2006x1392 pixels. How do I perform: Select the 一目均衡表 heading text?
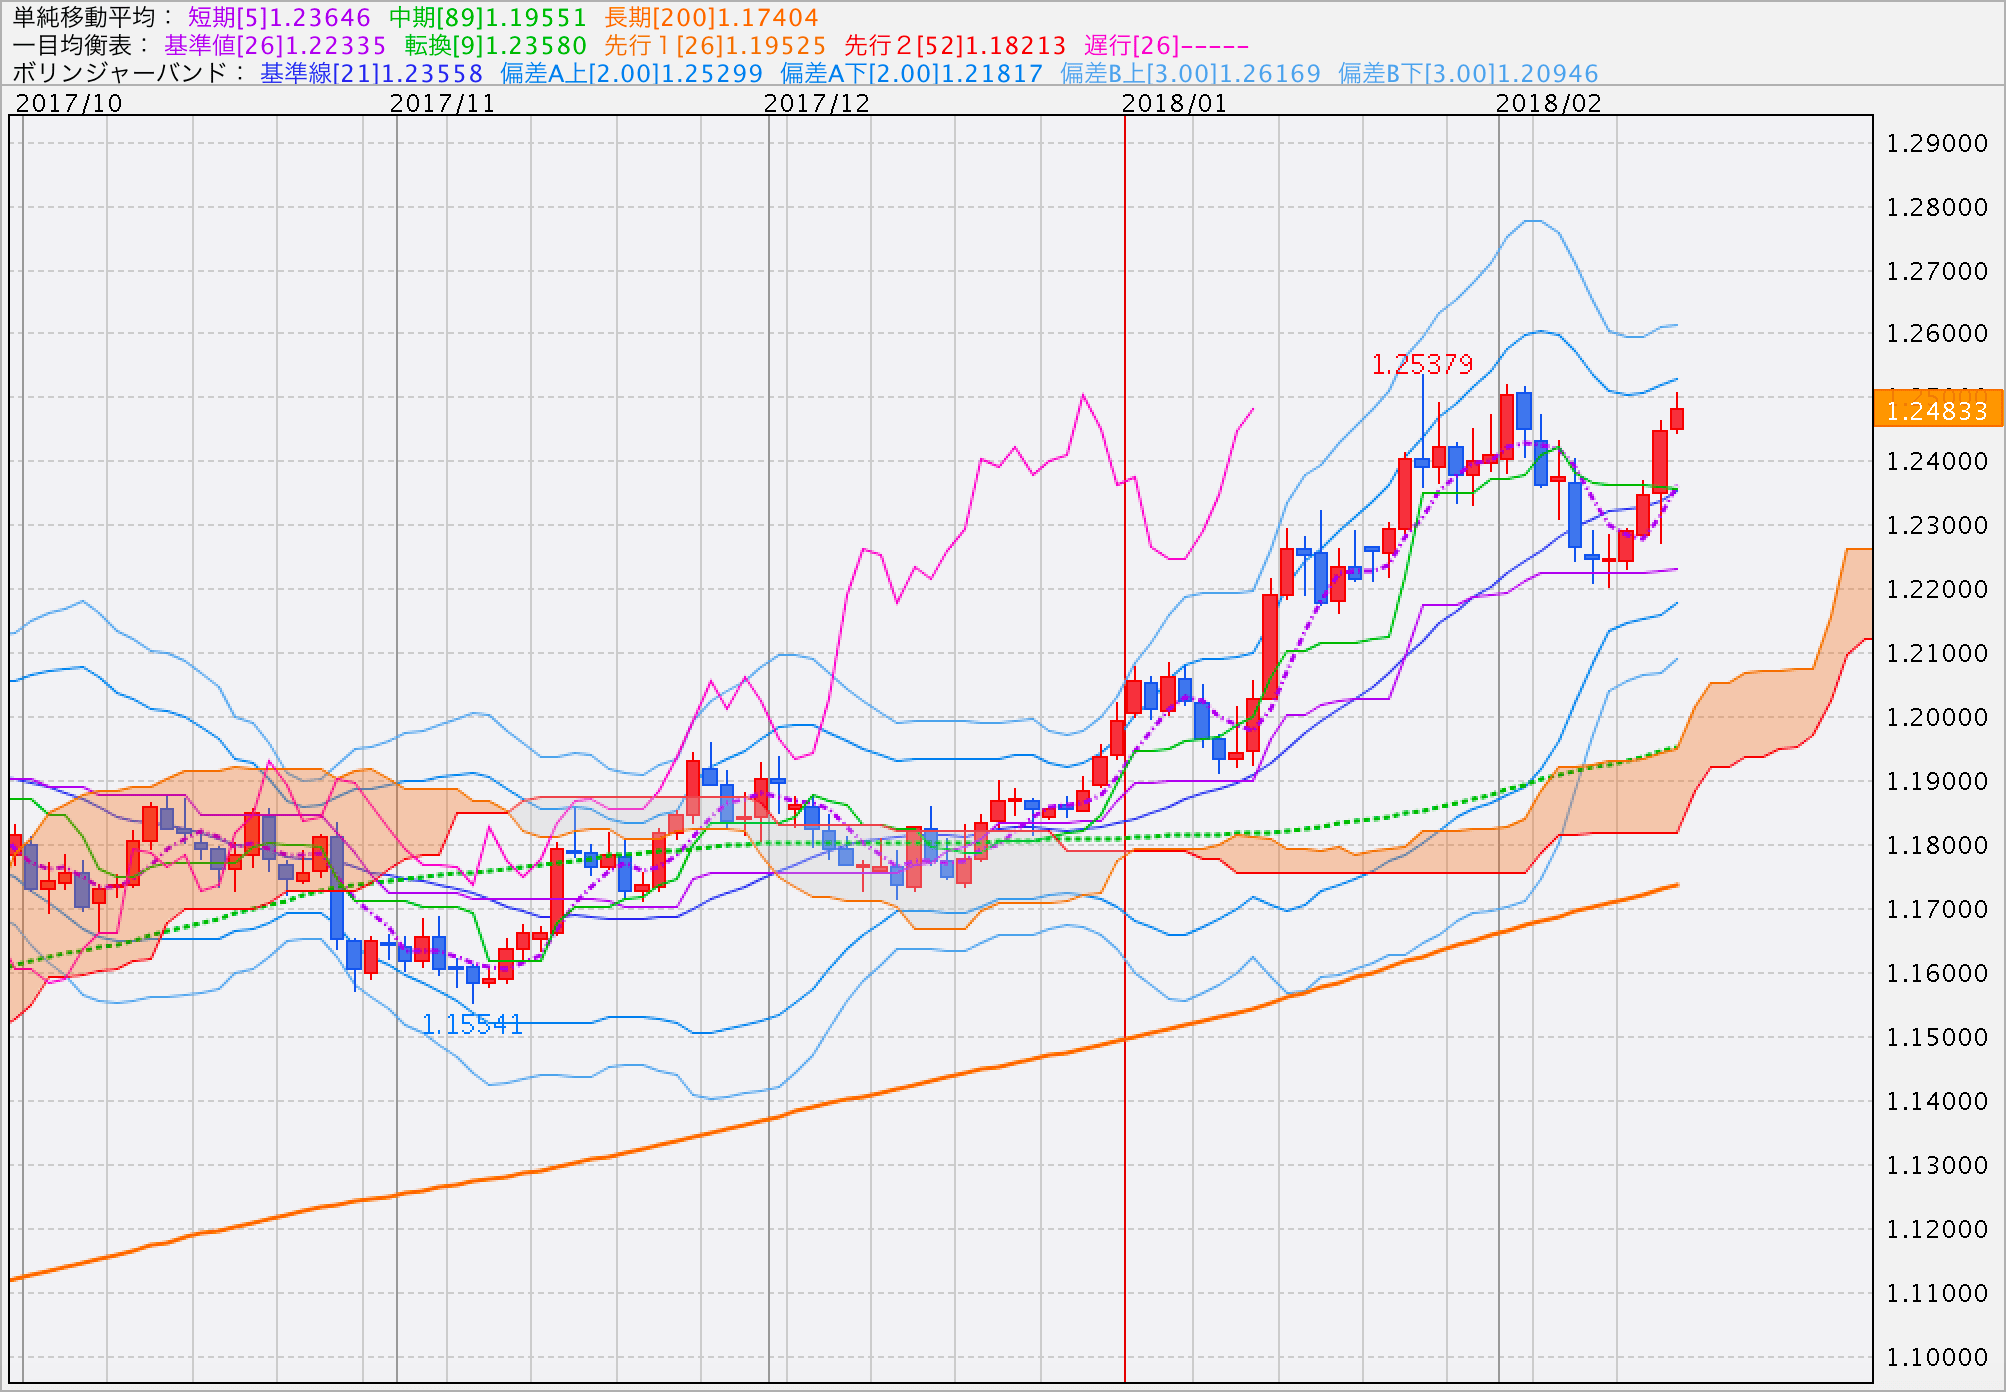[72, 45]
